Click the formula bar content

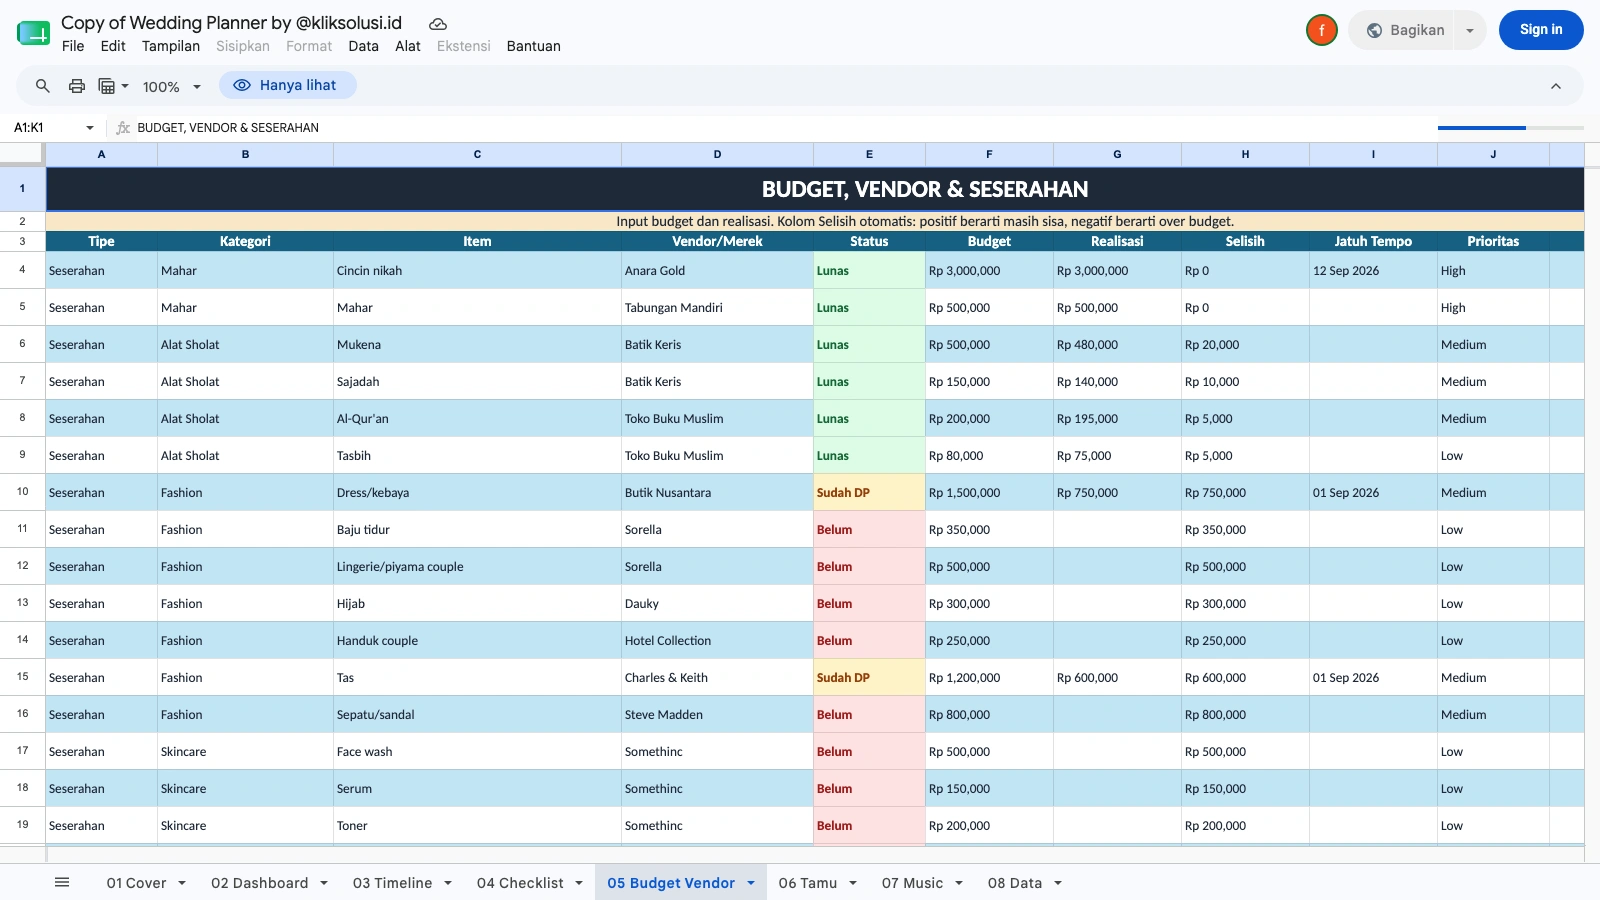coord(228,128)
